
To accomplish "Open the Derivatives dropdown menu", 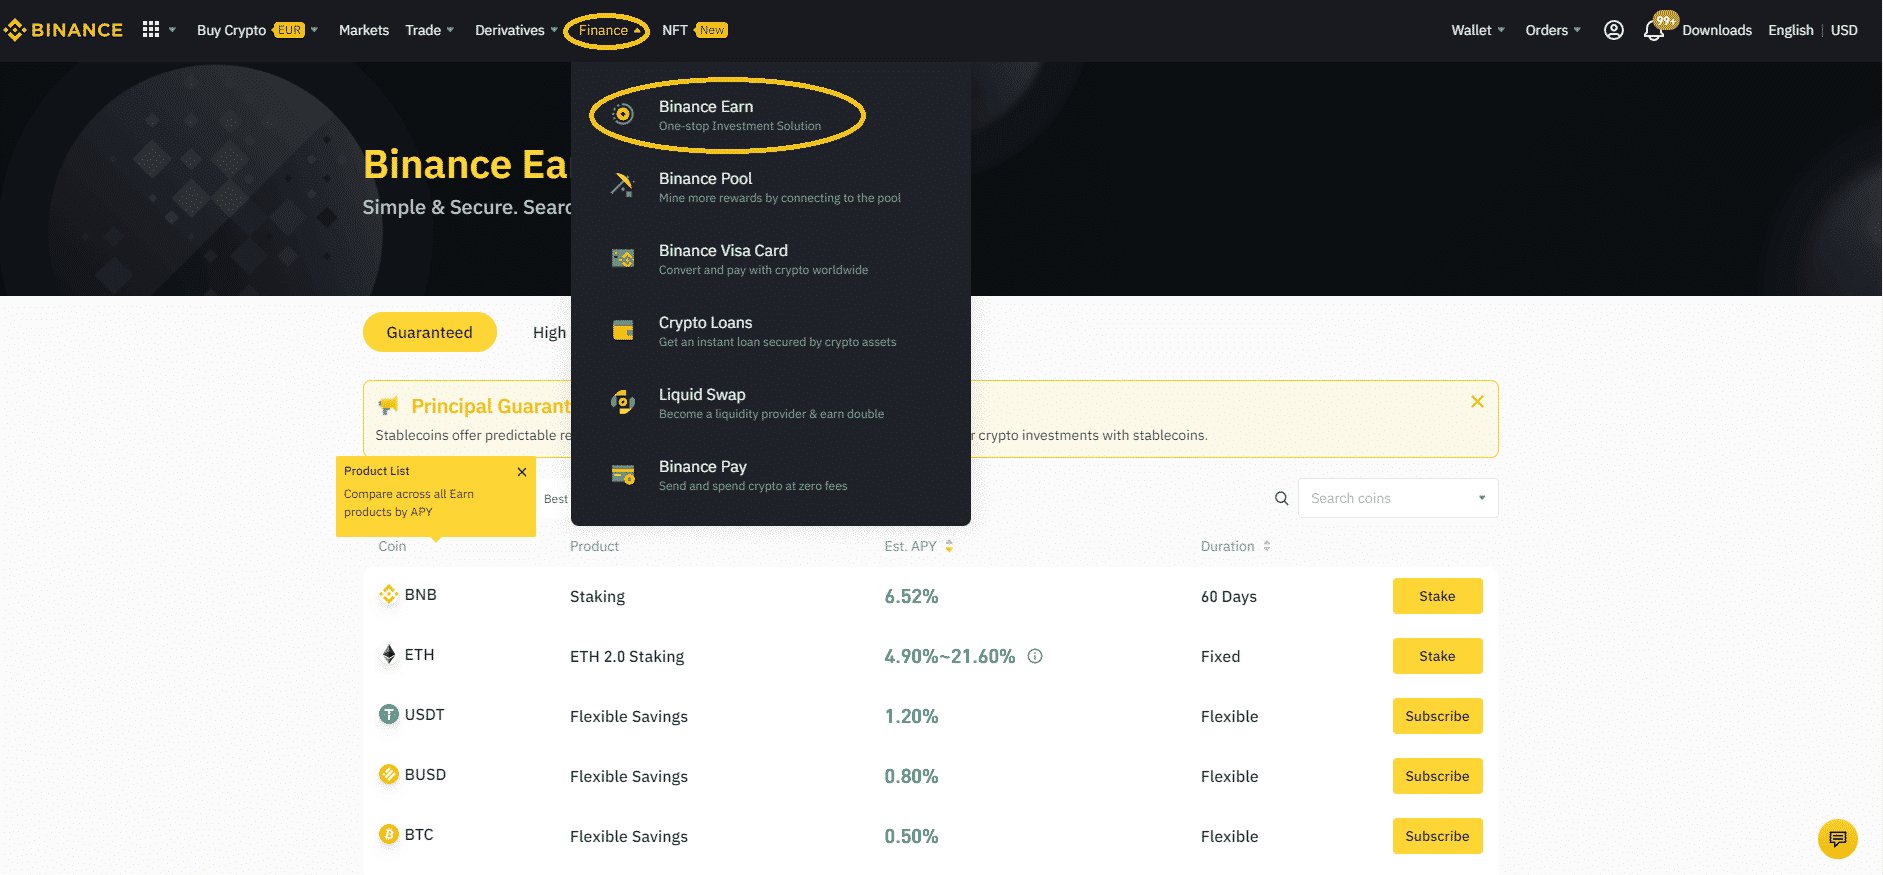I will click(x=515, y=30).
